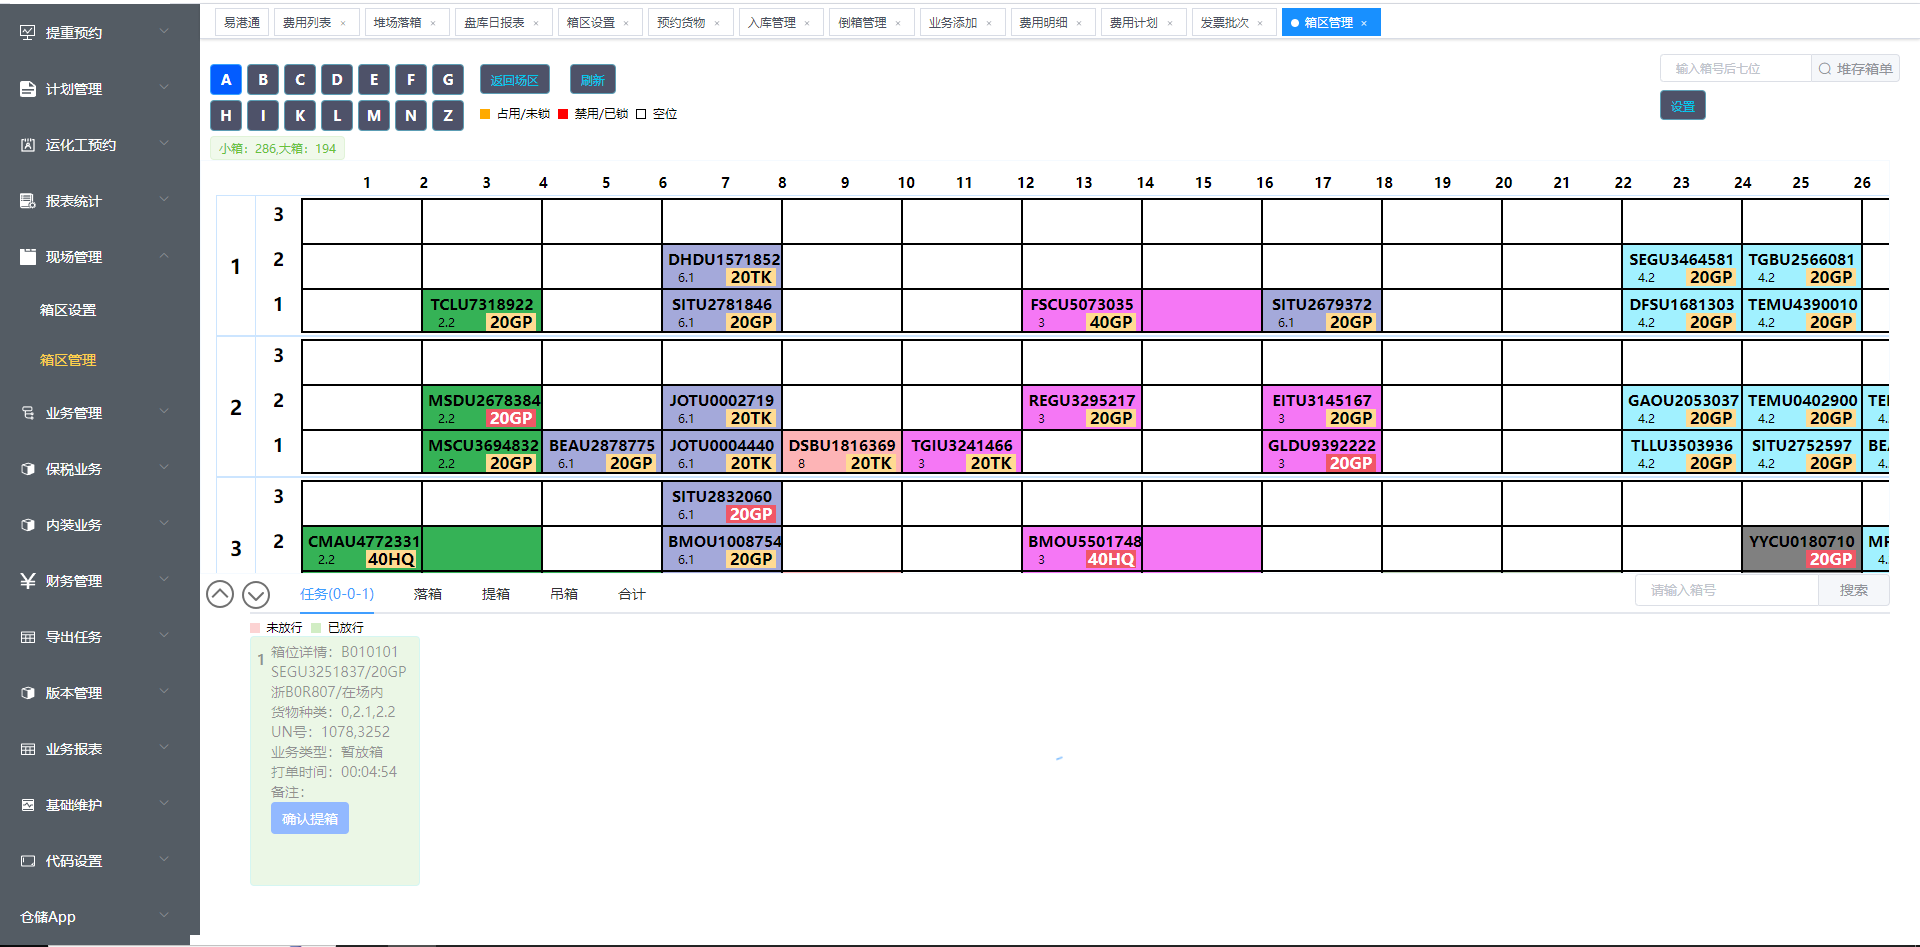The width and height of the screenshot is (1920, 947).
Task: Click the 基础维护 sidebar icon
Action: [x=28, y=805]
